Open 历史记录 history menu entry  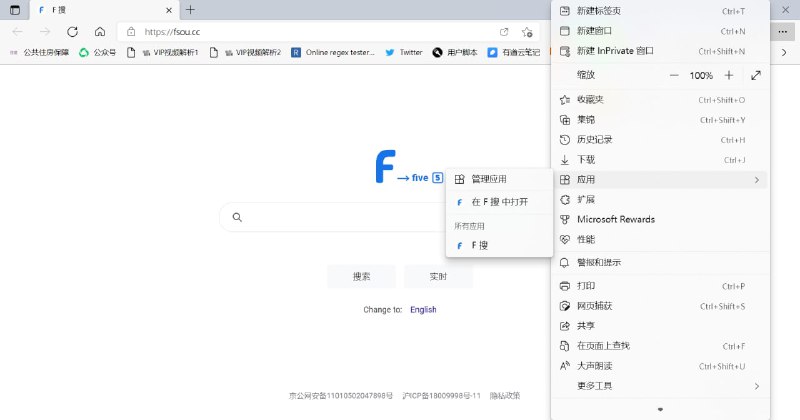tap(660, 139)
